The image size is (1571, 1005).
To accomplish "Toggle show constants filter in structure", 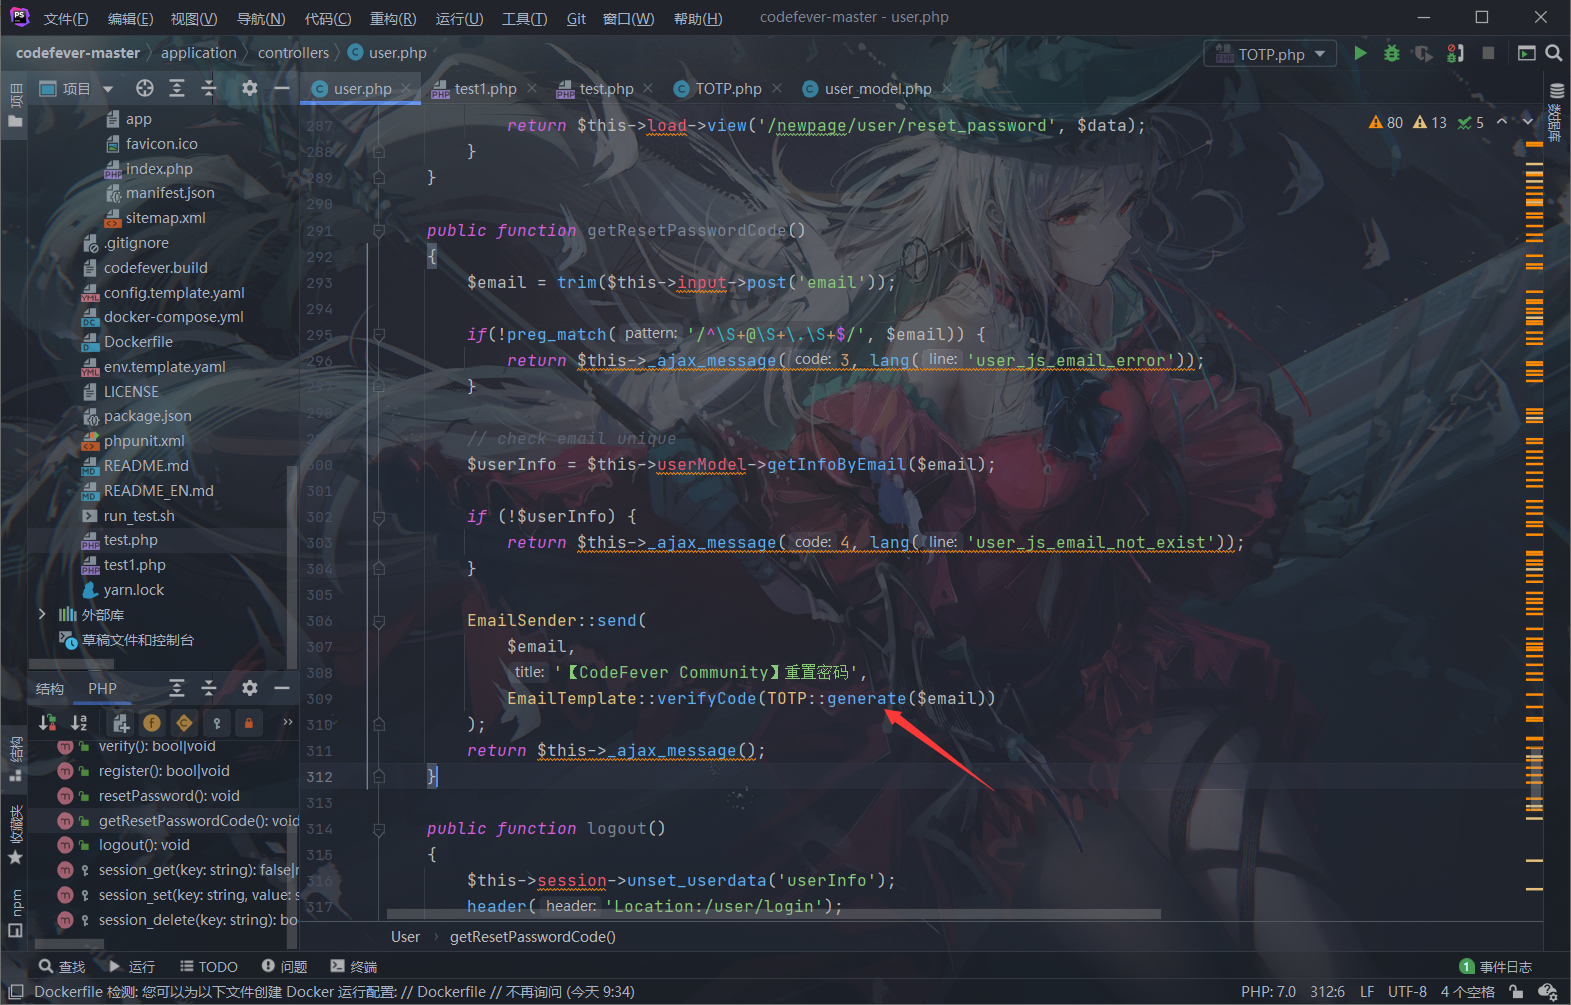I will click(184, 722).
